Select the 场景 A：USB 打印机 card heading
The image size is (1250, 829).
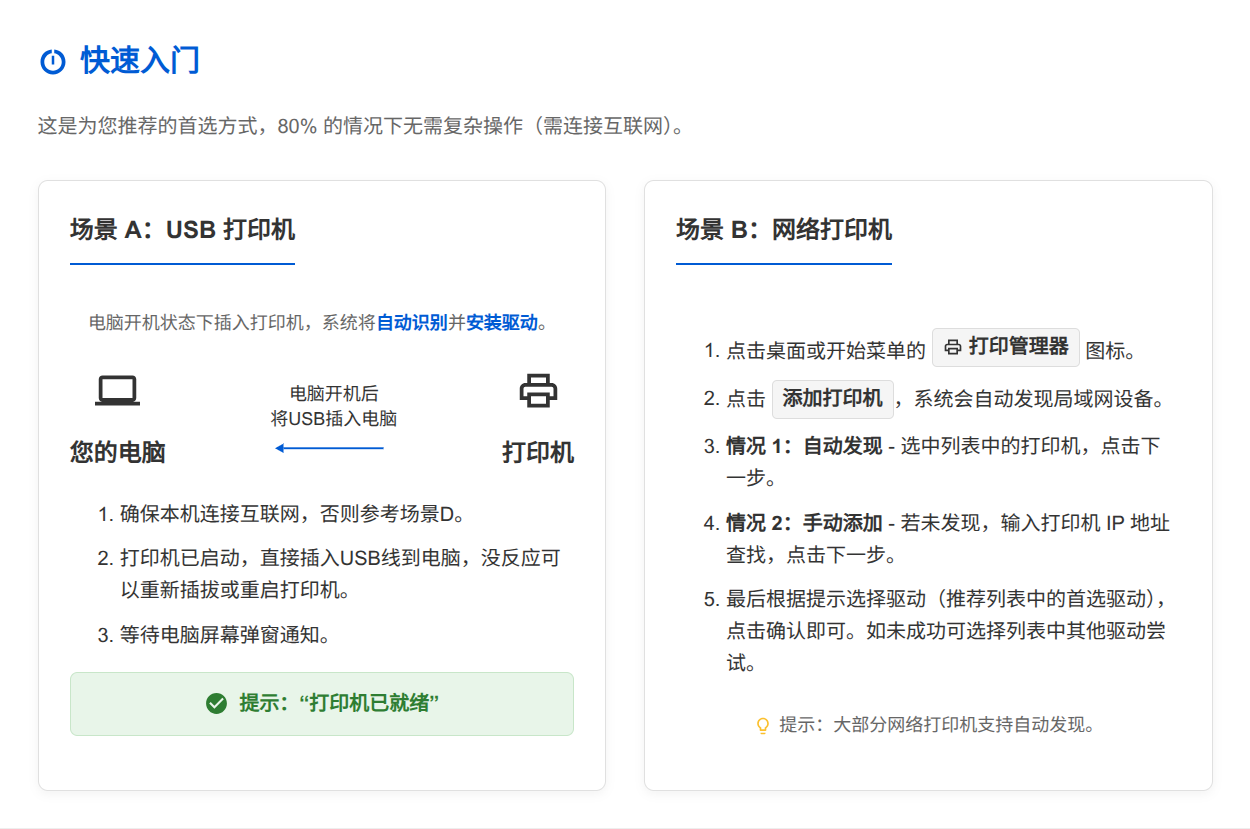(181, 230)
